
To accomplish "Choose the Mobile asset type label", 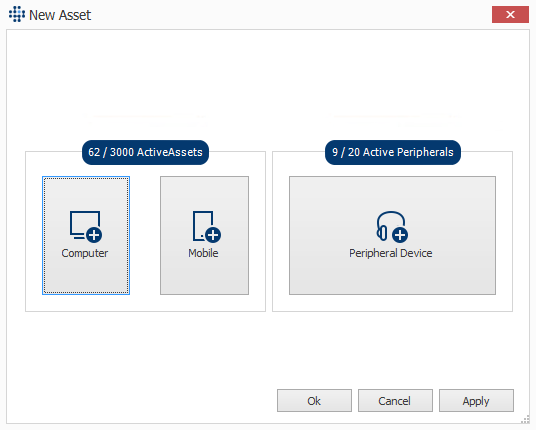I will click(203, 253).
